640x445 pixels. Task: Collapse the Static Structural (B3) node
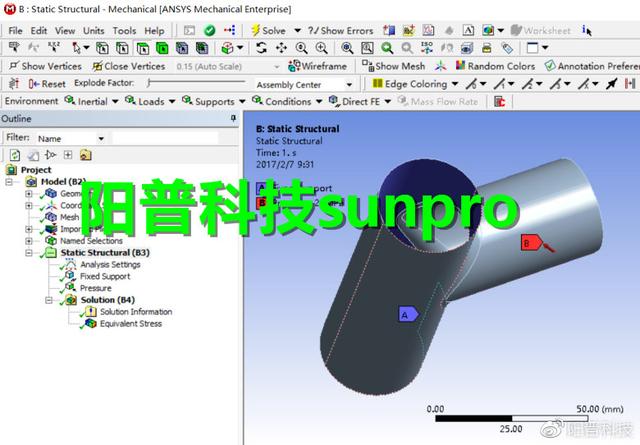[29, 253]
